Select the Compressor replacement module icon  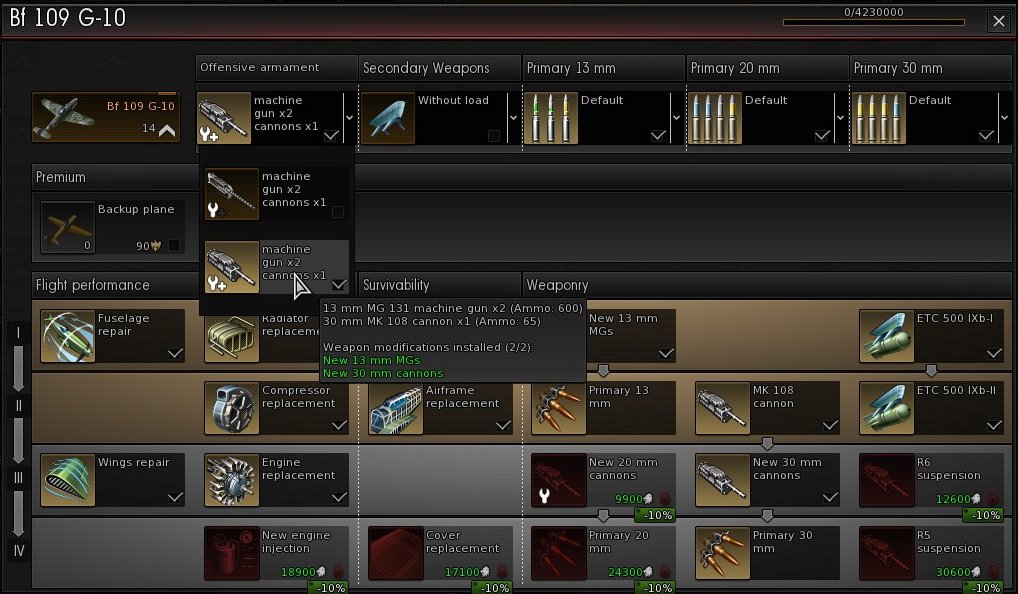pyautogui.click(x=232, y=408)
